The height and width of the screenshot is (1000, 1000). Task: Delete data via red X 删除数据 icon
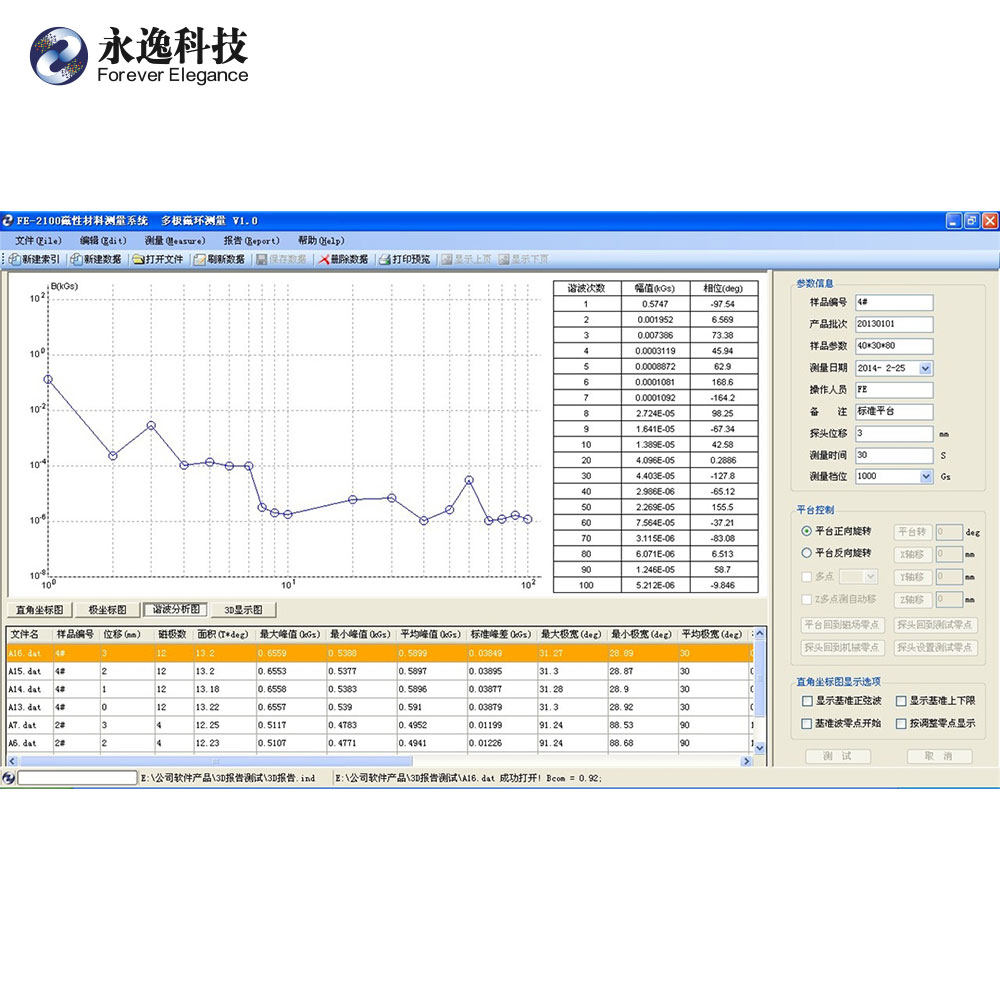[x=324, y=260]
